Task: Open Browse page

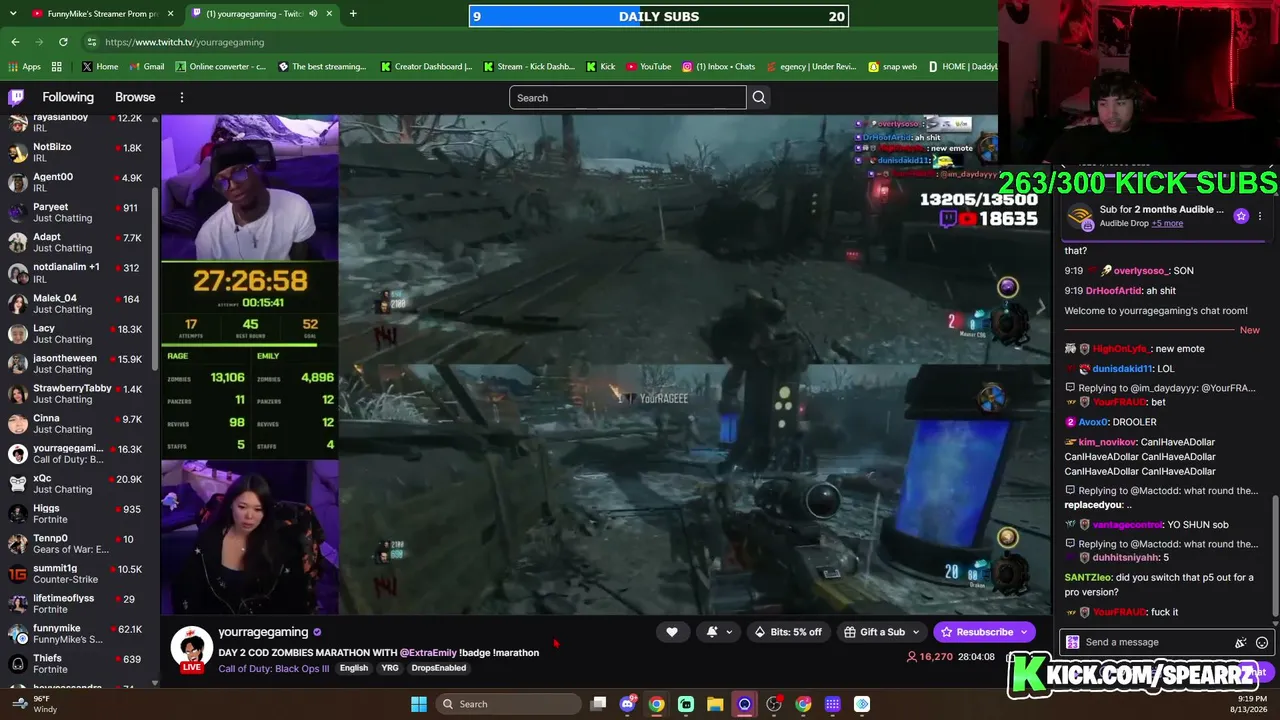Action: (135, 97)
